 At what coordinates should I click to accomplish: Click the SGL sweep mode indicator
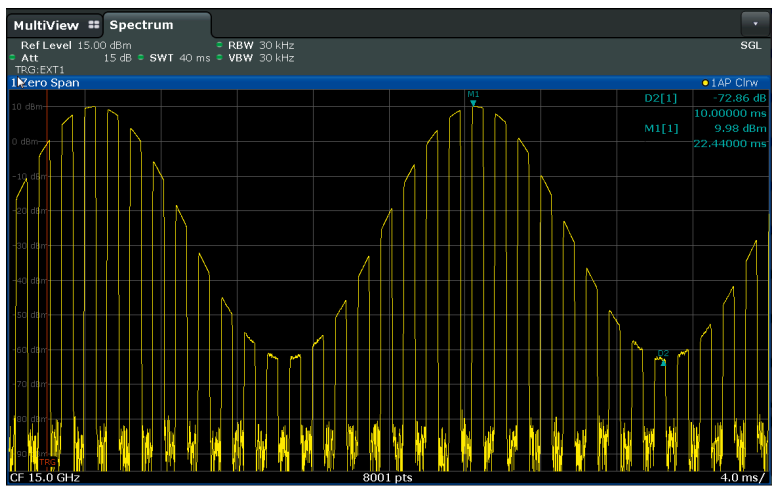(750, 46)
